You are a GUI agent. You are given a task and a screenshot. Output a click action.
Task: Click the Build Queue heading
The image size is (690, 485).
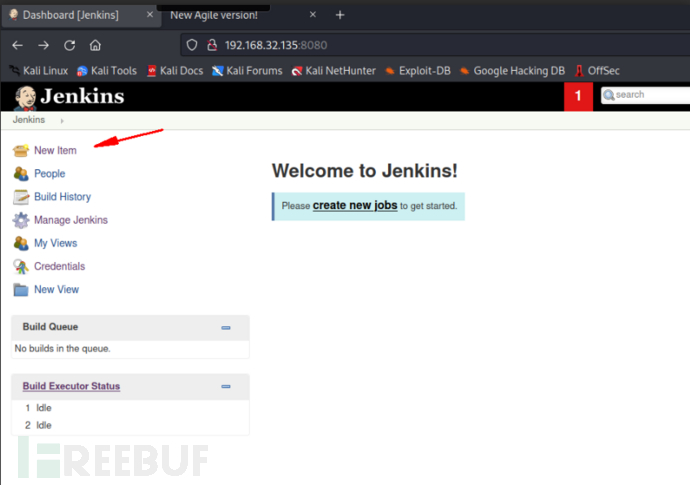pos(50,327)
